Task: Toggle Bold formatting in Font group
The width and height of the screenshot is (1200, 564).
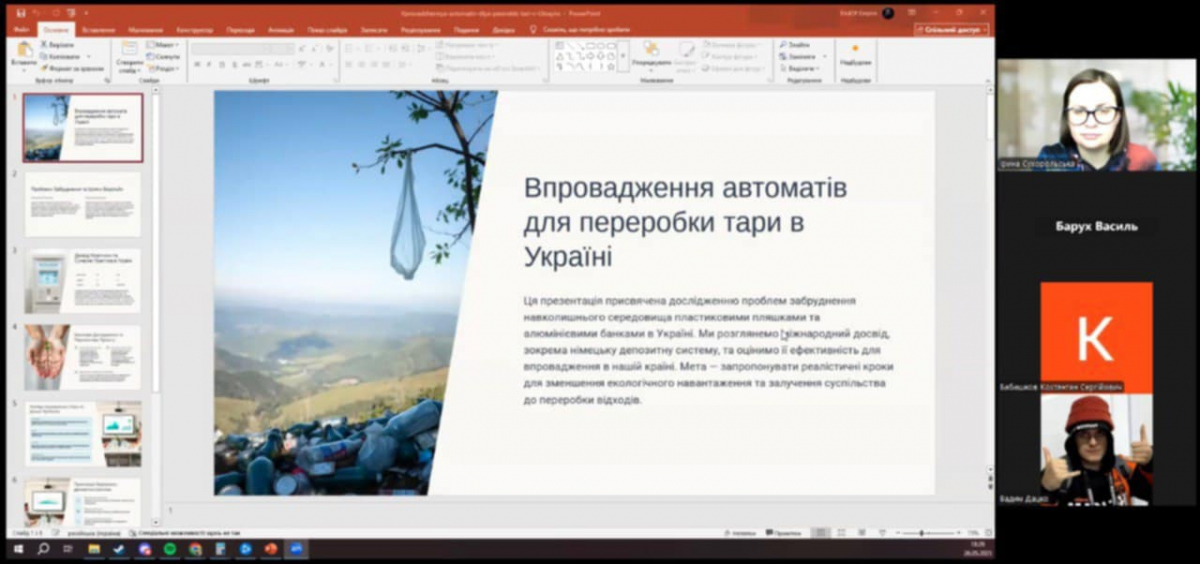Action: (x=197, y=64)
